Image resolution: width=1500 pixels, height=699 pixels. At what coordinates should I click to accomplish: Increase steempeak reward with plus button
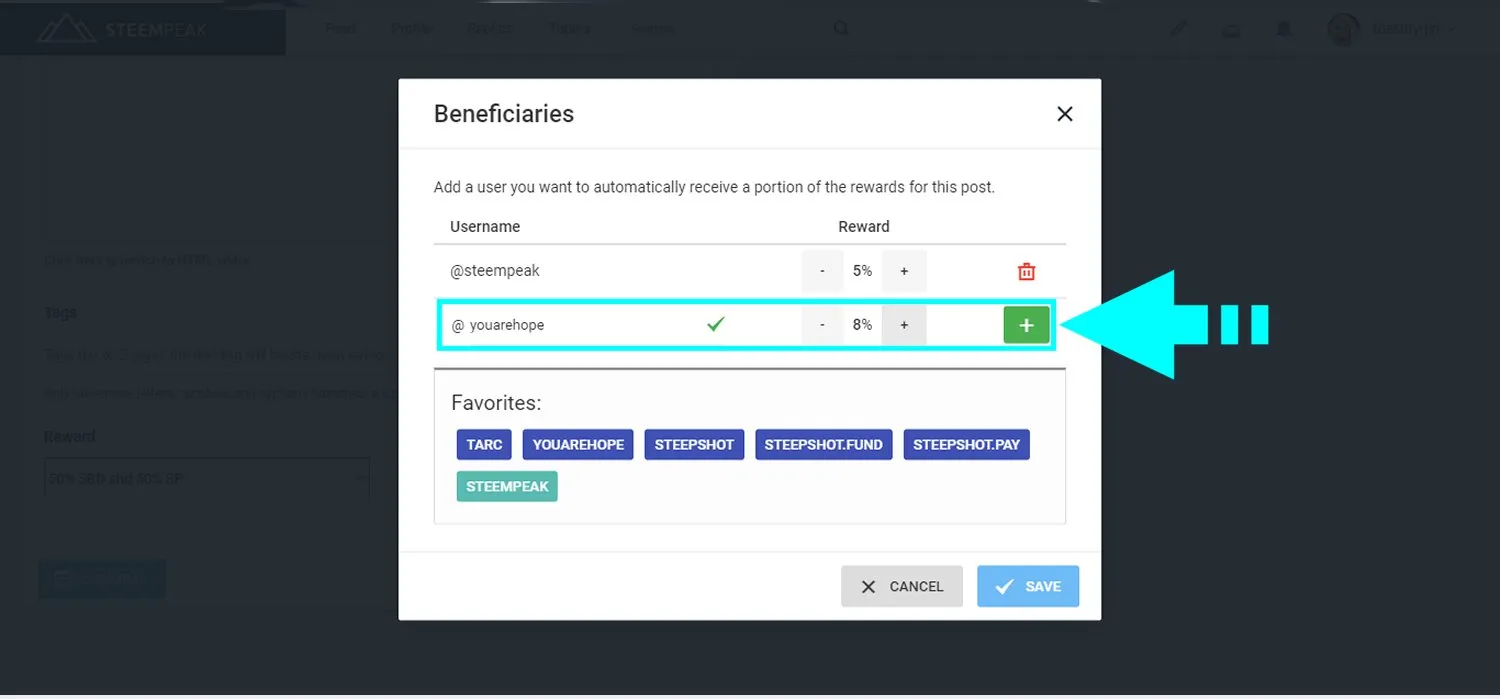click(904, 271)
